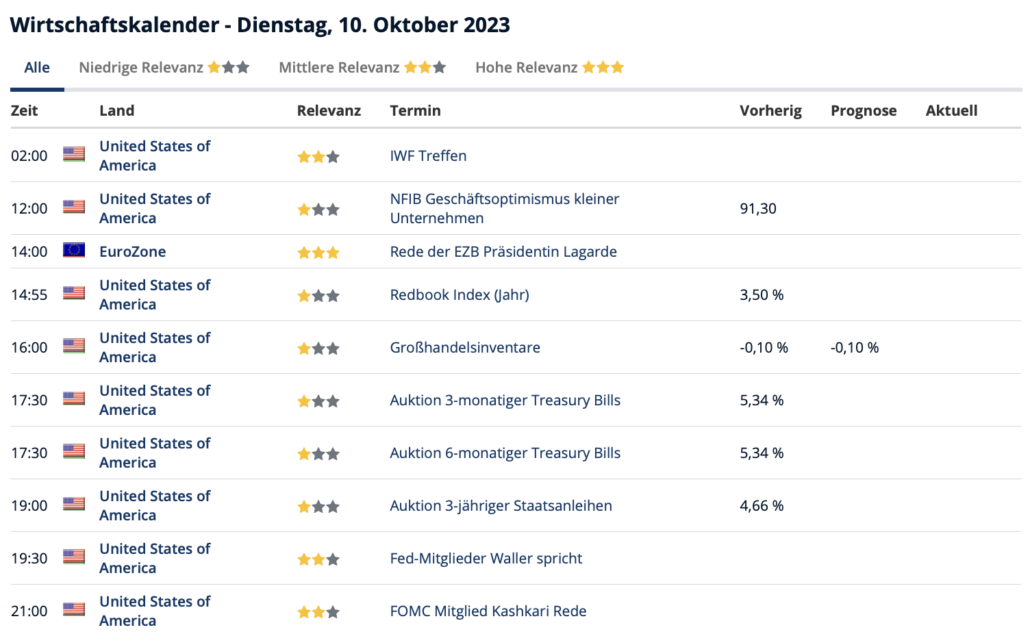This screenshot has width=1030, height=634.
Task: Click the Aktuell column header
Action: click(x=952, y=110)
